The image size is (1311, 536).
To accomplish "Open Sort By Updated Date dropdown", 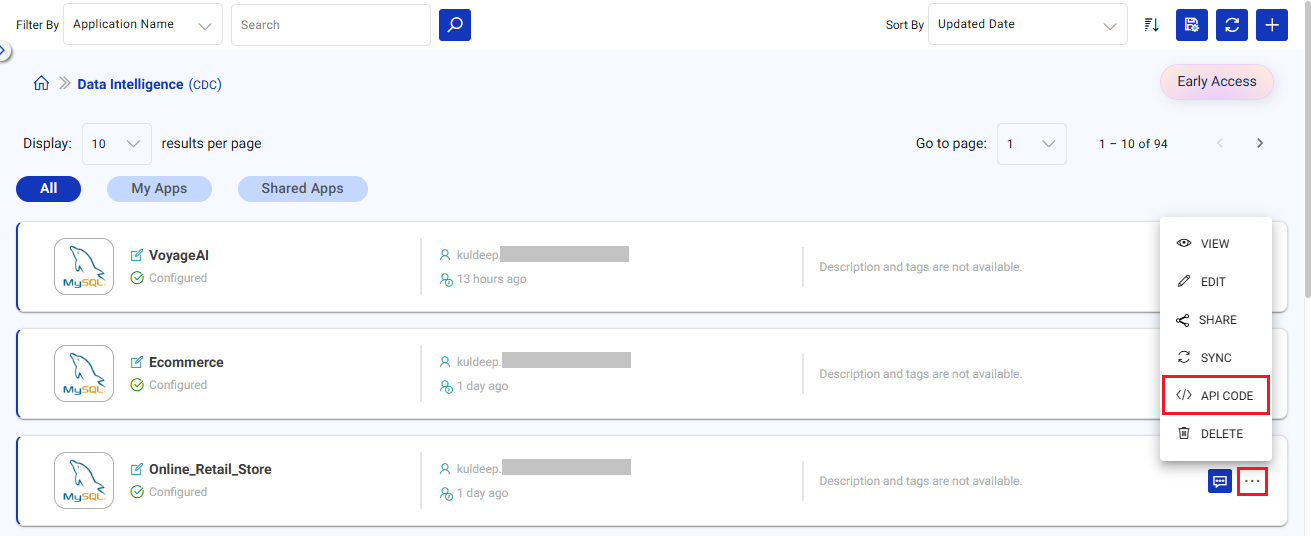I will tap(1026, 25).
